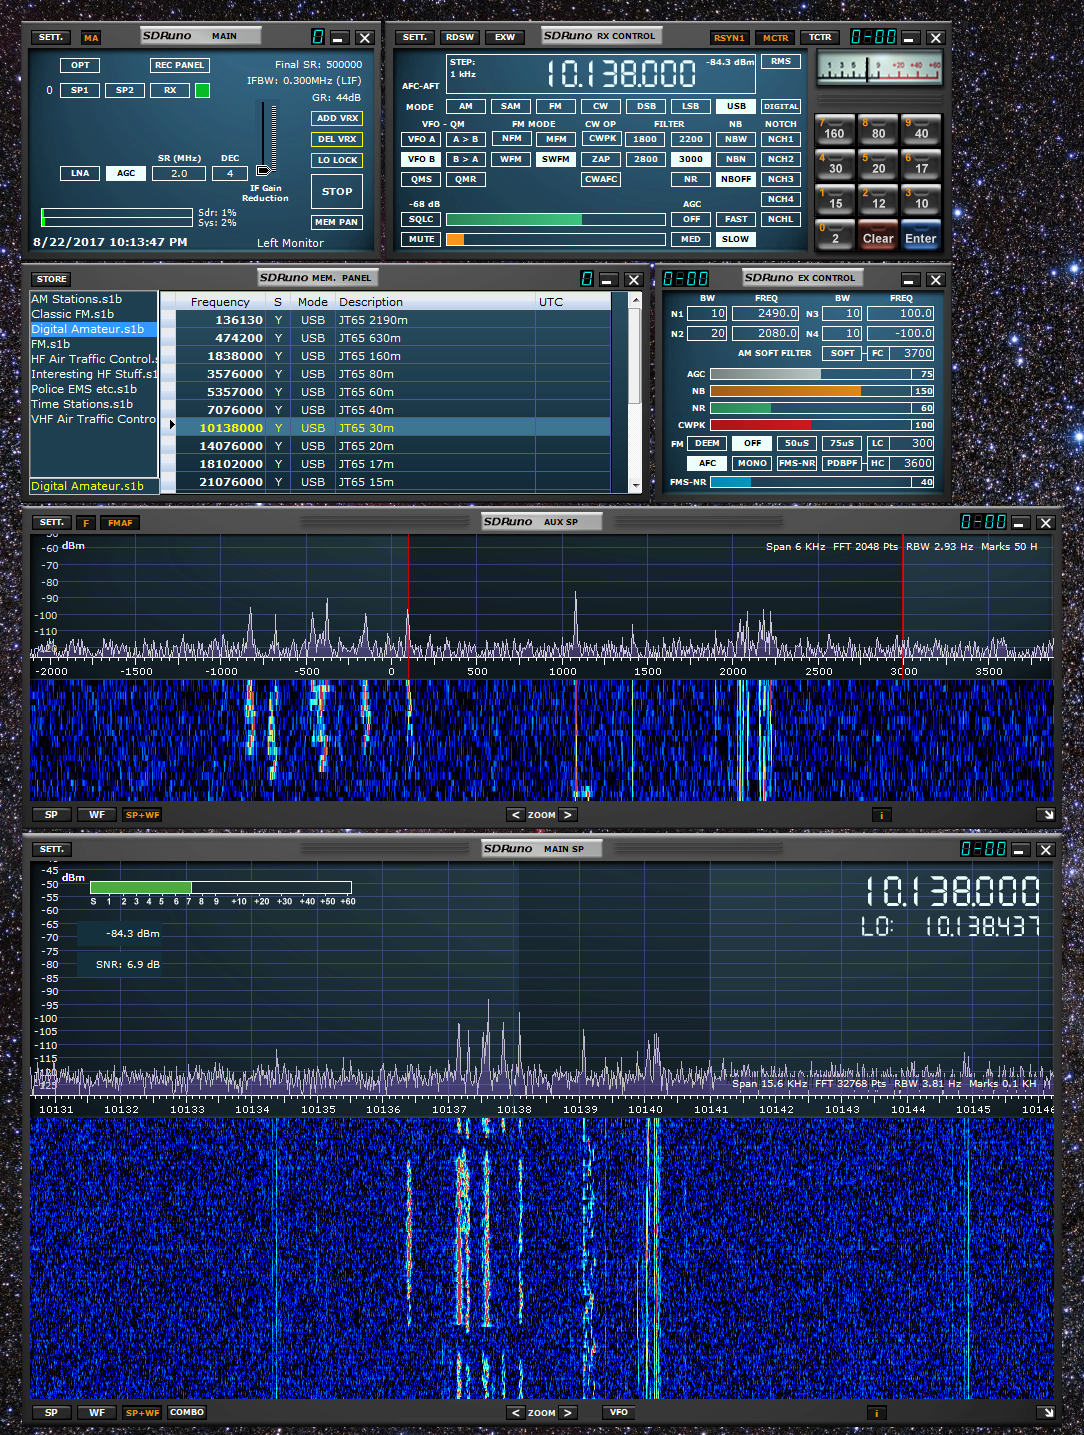
Task: Click the Enter button on band keypad
Action: pos(921,233)
